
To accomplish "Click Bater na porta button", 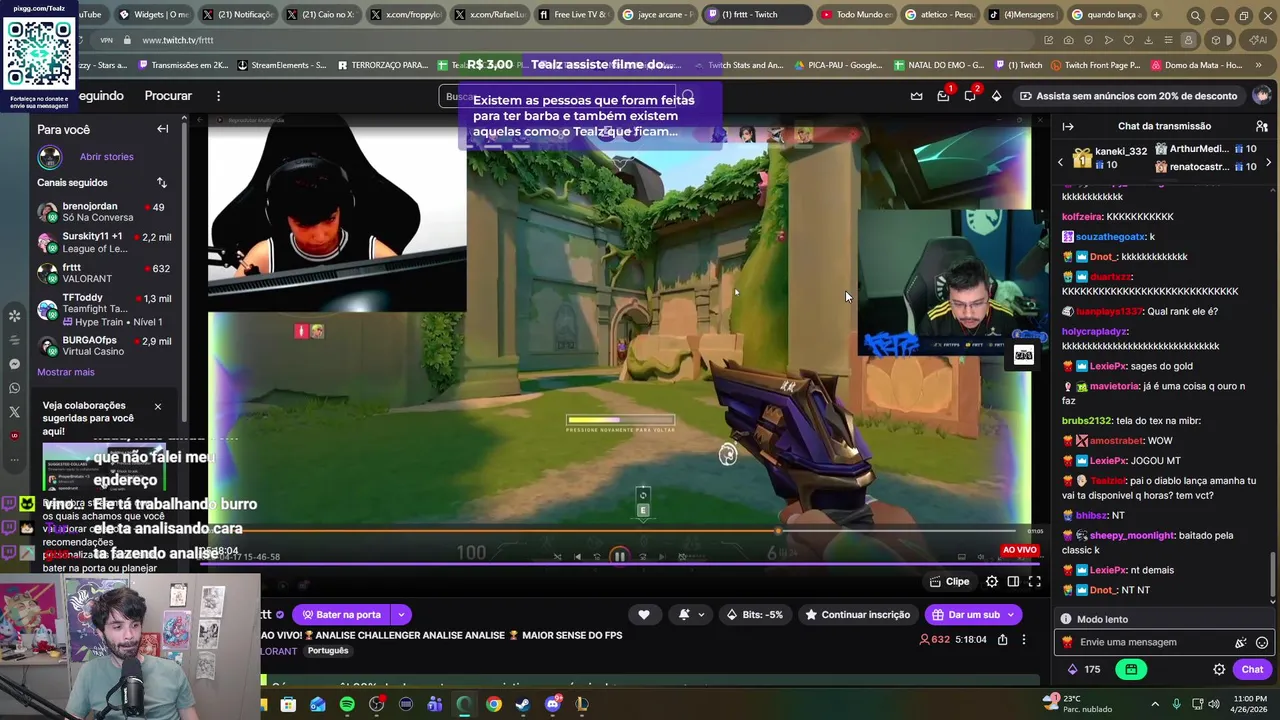I will click(342, 615).
